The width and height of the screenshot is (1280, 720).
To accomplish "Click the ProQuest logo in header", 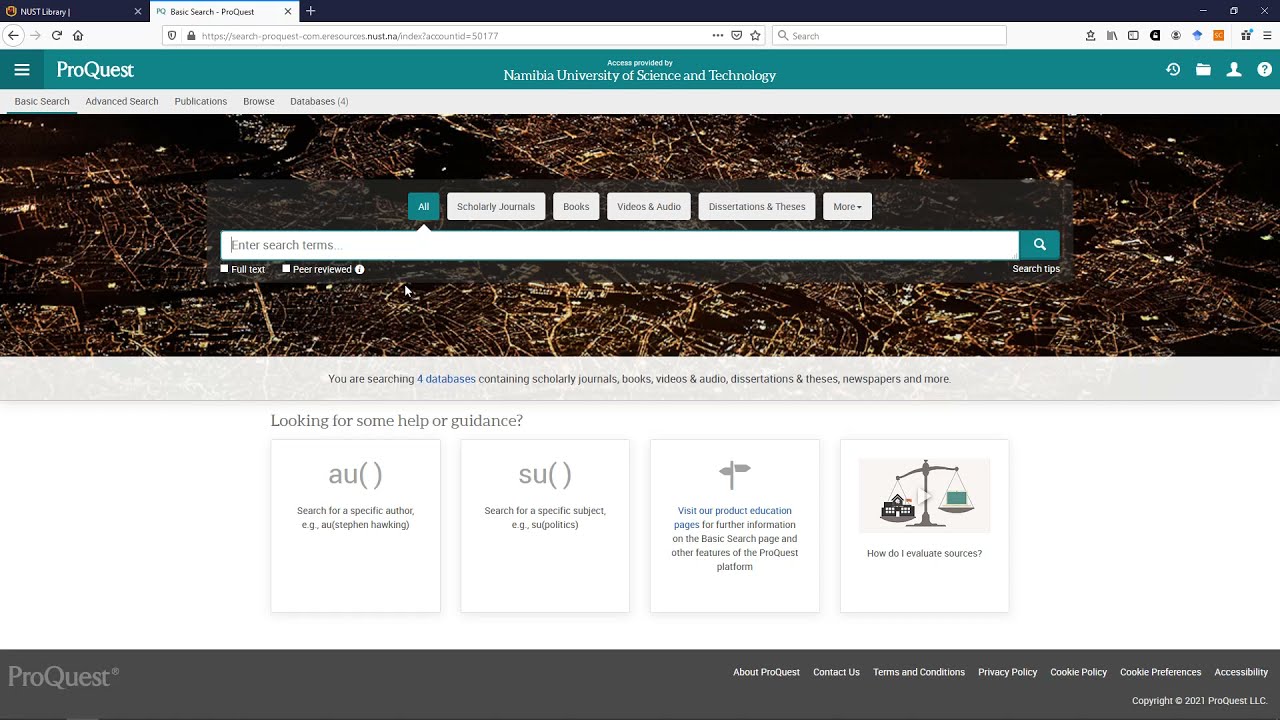I will coord(95,70).
